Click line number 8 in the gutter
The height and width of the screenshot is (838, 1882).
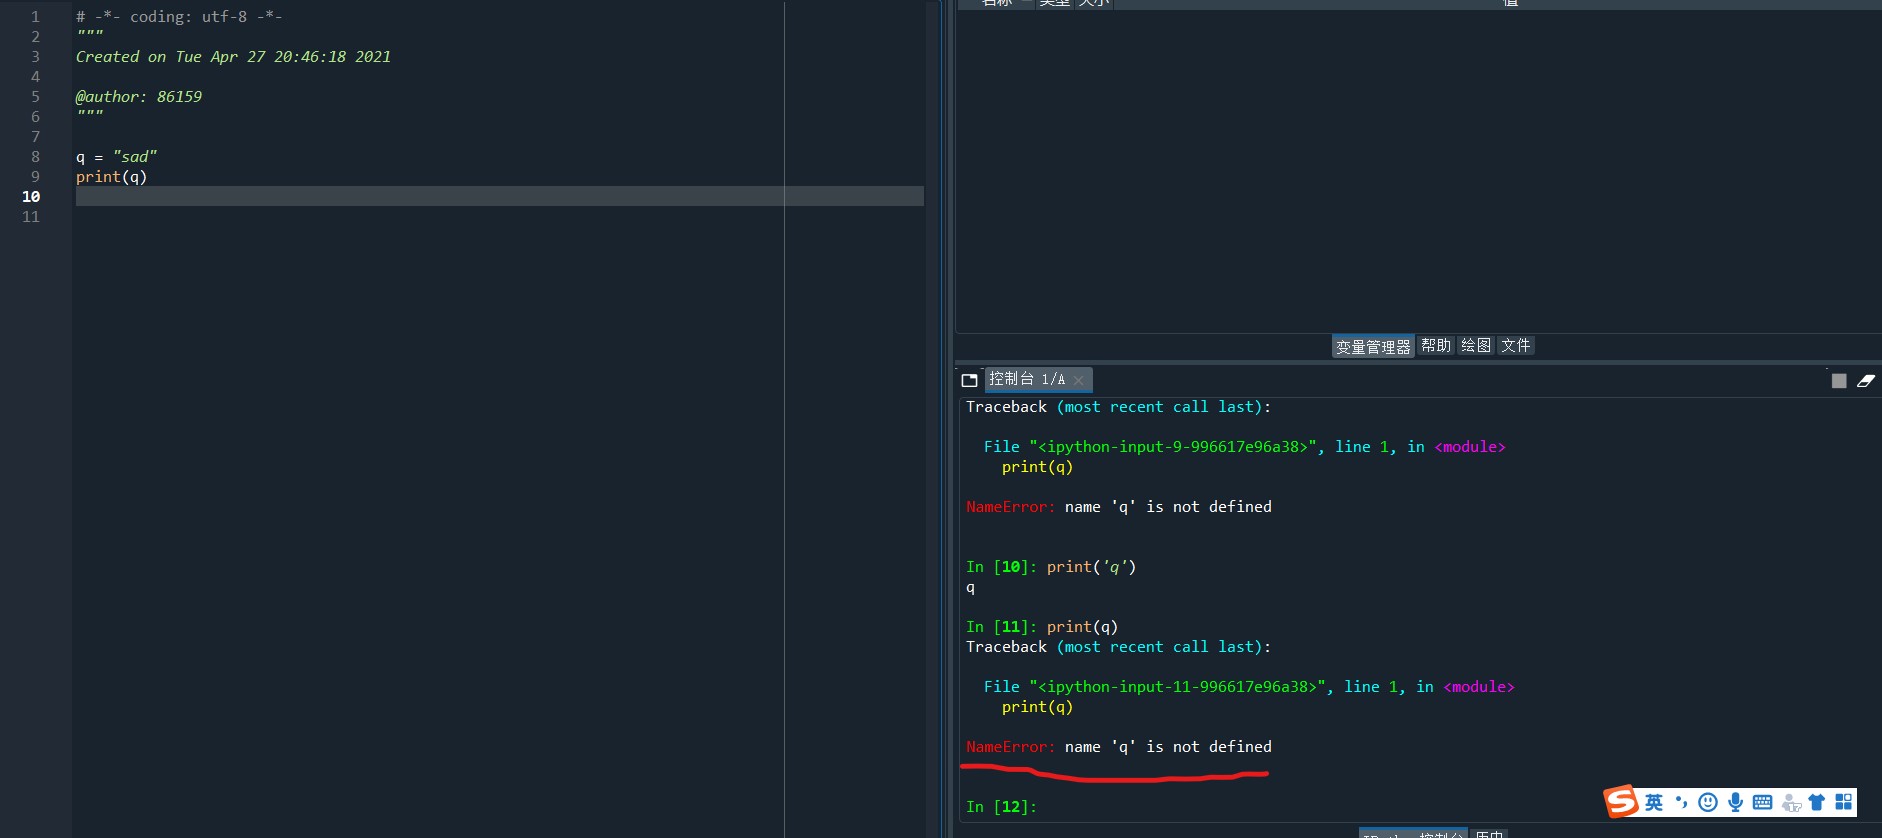coord(35,157)
